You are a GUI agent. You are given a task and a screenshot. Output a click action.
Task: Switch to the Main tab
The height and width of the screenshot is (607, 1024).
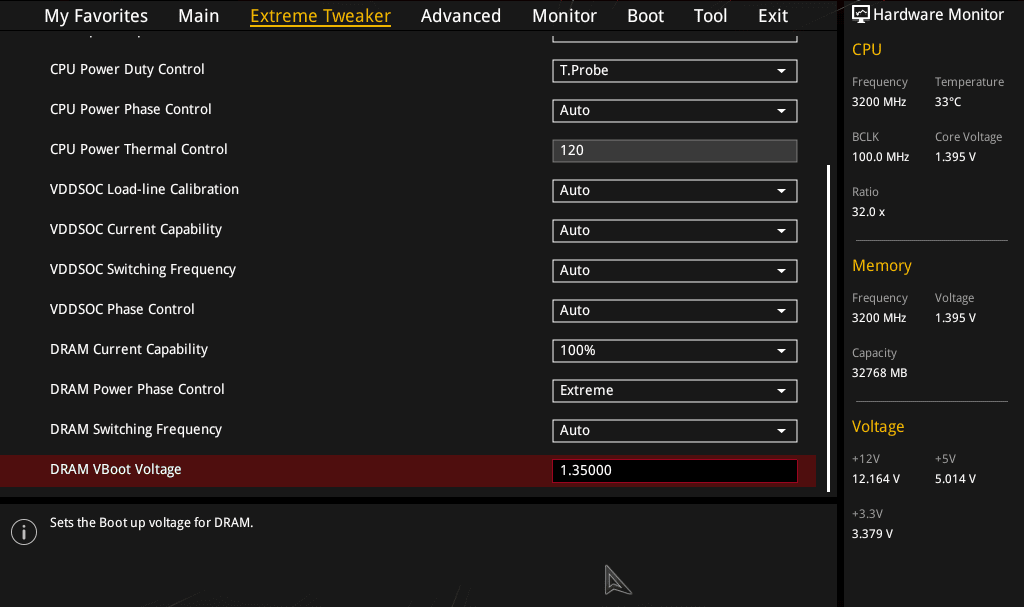tap(199, 16)
